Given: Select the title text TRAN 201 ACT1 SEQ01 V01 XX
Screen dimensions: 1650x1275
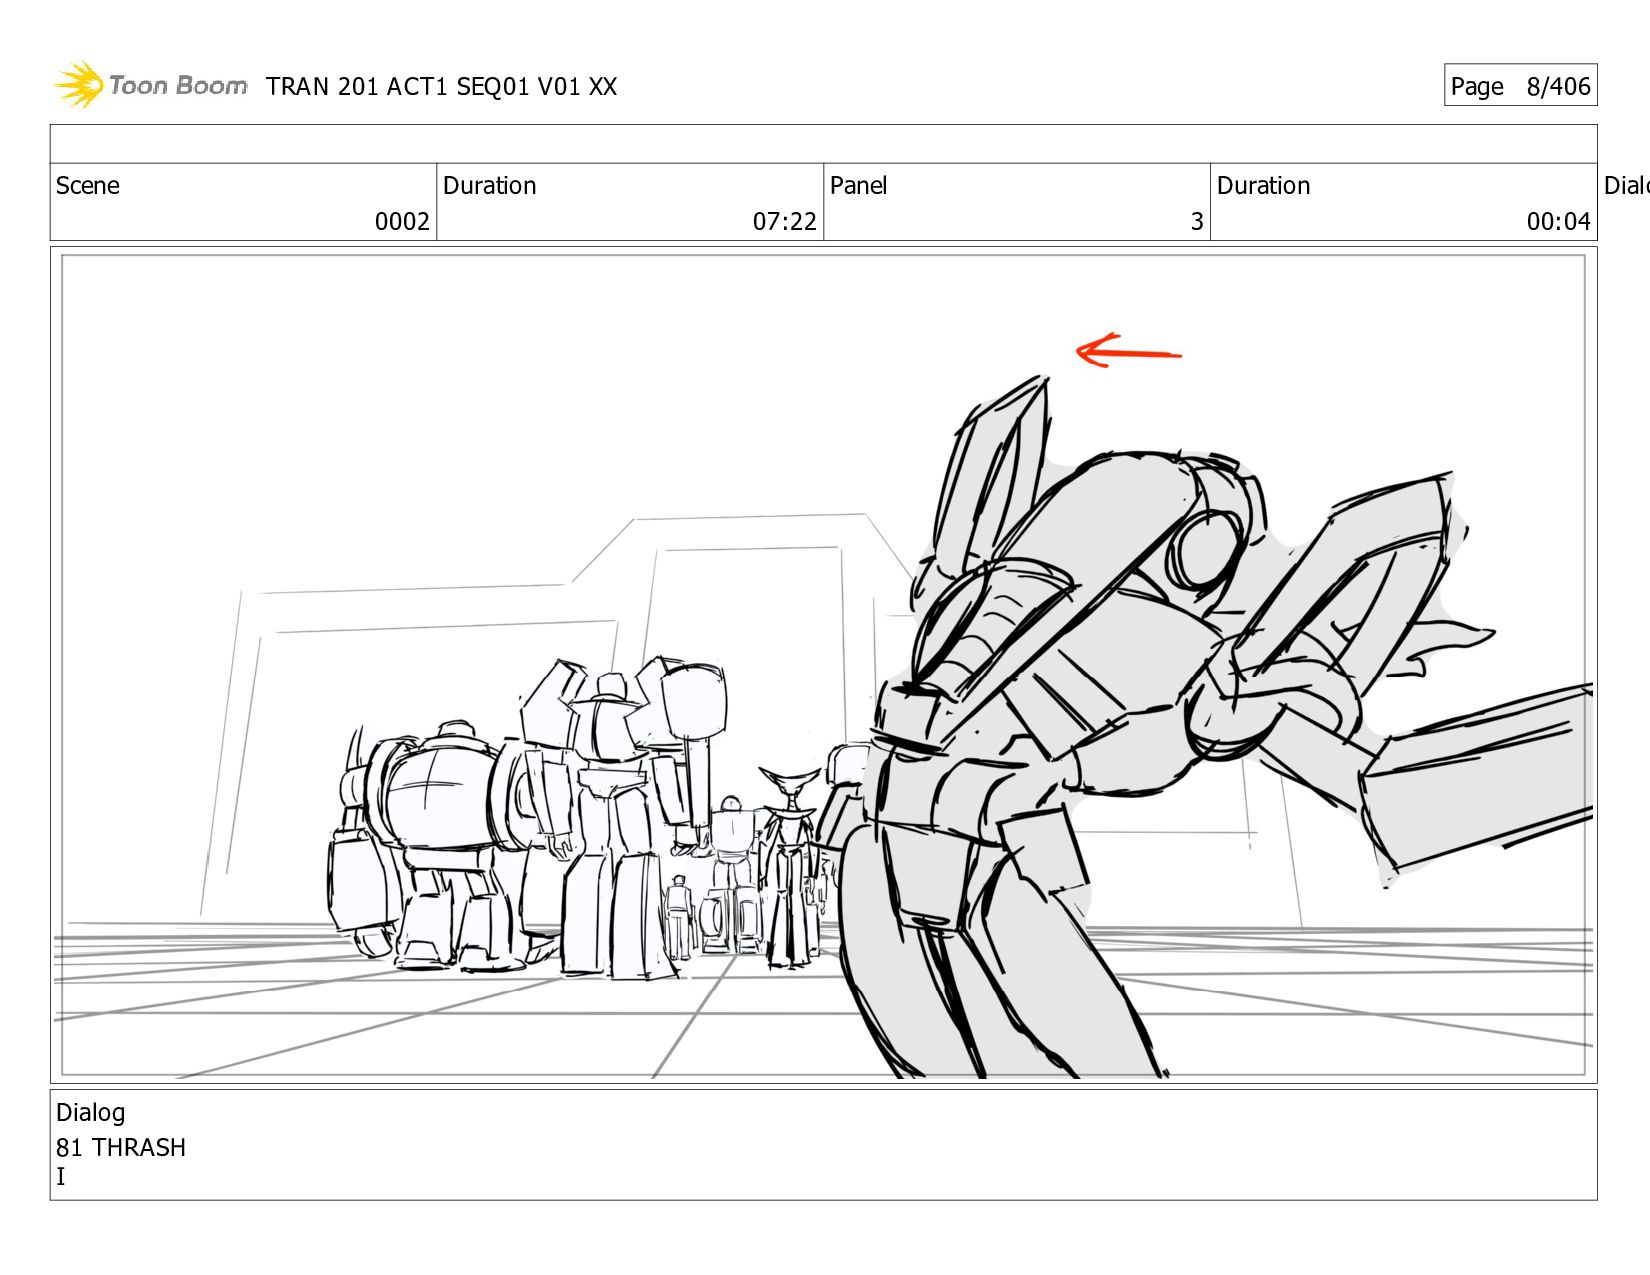Looking at the screenshot, I should [x=441, y=87].
